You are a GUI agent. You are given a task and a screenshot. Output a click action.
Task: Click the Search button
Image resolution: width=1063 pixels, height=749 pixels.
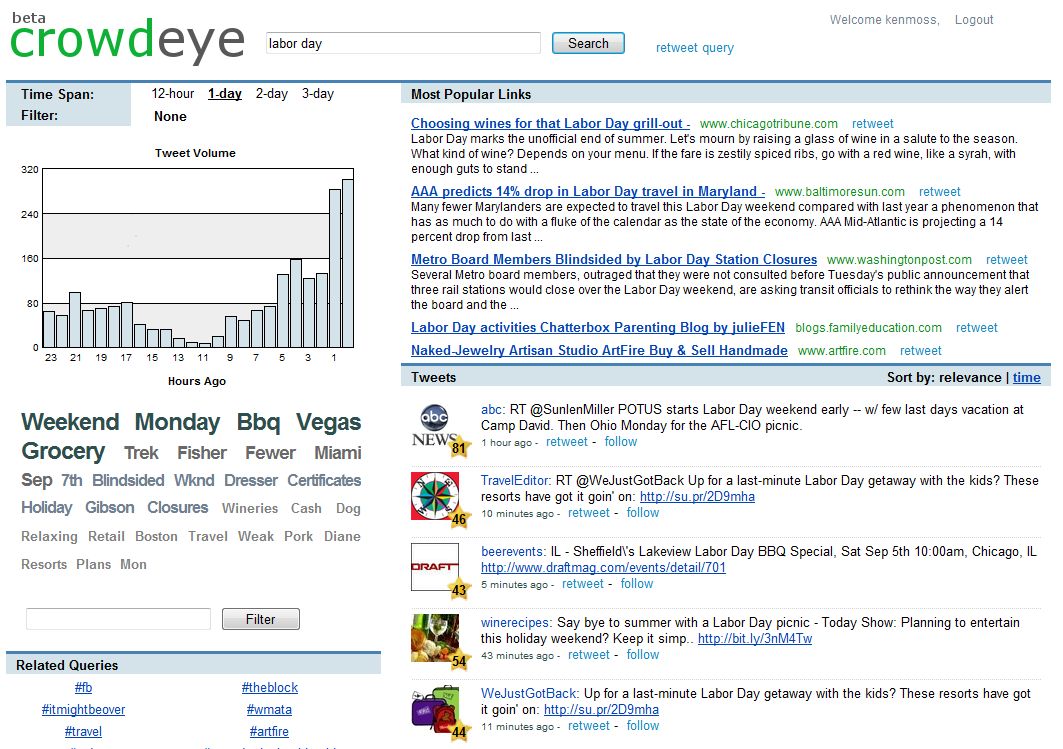[x=588, y=43]
